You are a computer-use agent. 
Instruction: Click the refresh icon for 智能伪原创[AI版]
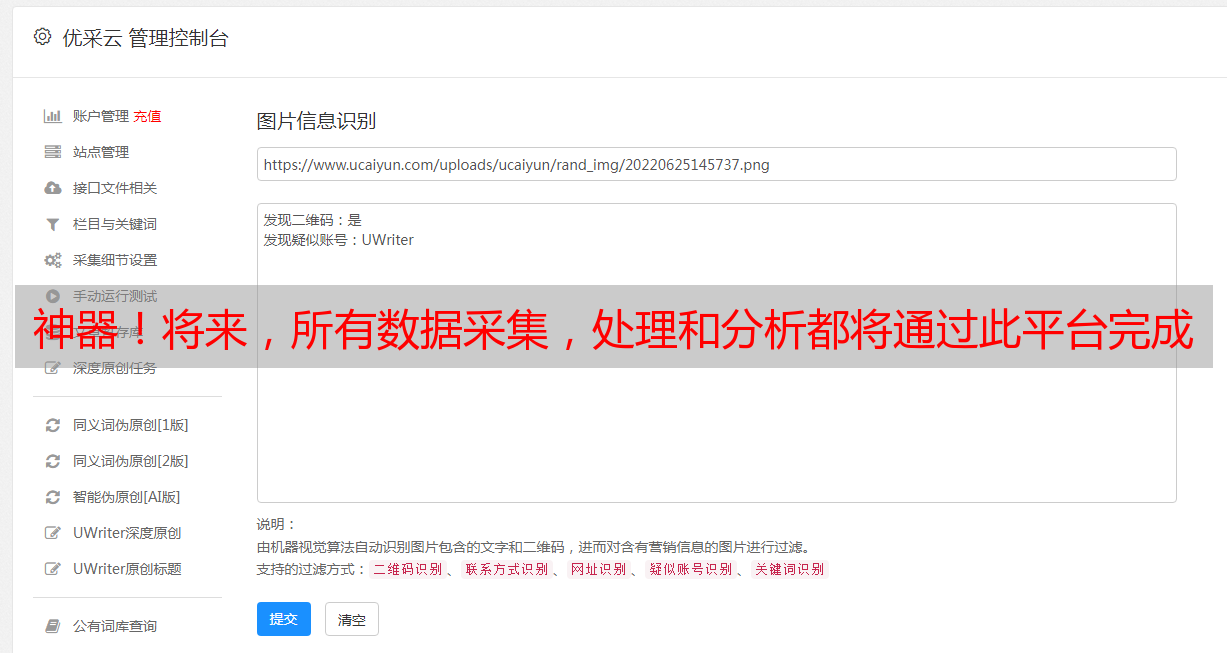coord(53,497)
